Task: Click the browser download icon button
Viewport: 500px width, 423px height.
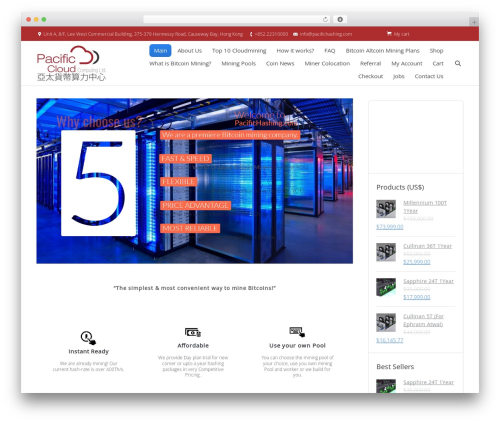Action: 340,19
